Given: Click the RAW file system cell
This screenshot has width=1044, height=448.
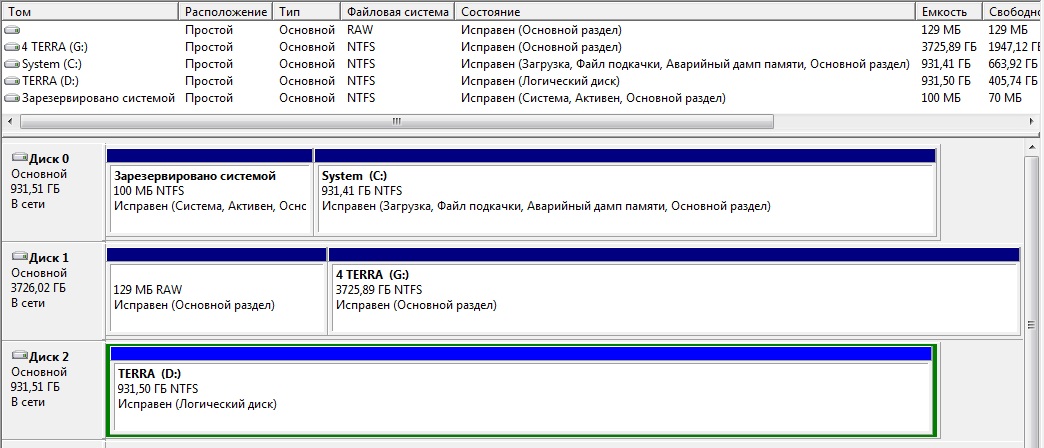Looking at the screenshot, I should (x=360, y=30).
